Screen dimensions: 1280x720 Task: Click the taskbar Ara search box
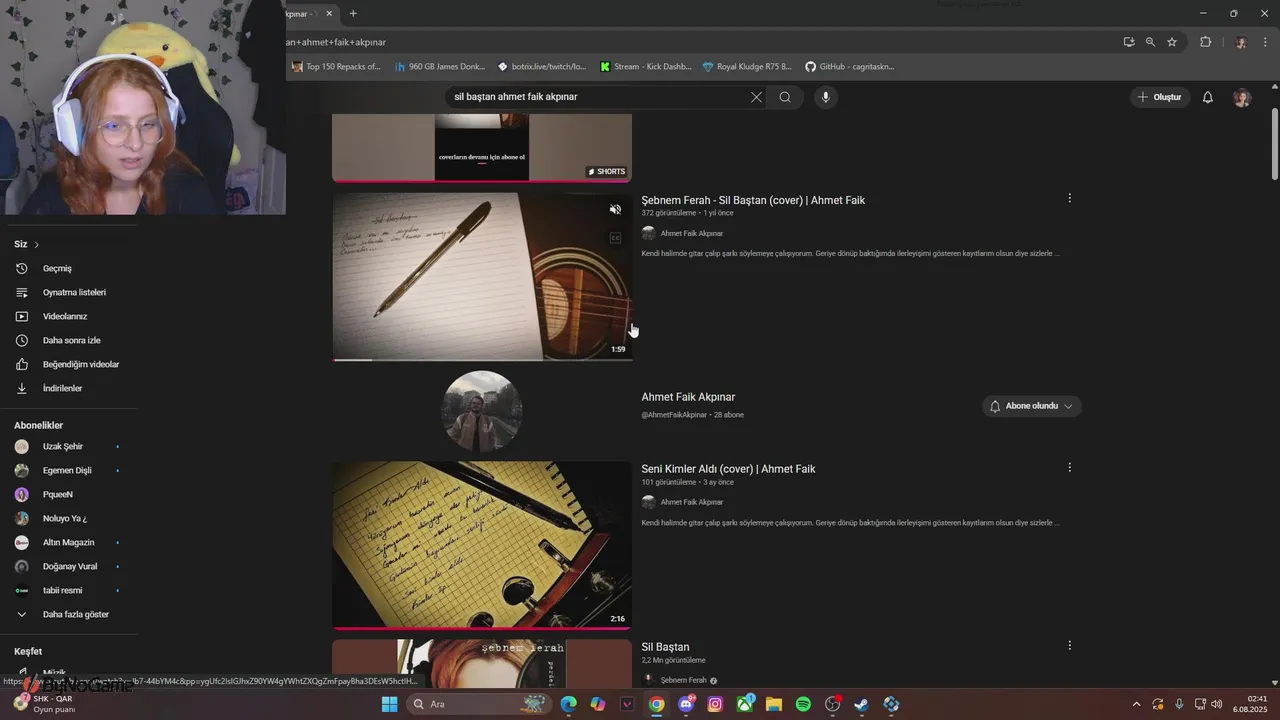point(479,704)
